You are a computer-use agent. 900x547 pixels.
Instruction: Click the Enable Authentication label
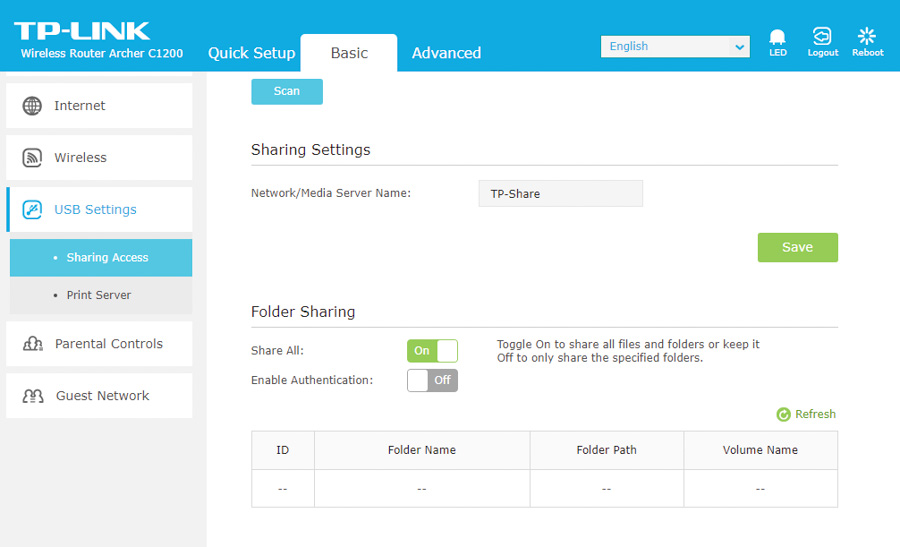pyautogui.click(x=312, y=380)
